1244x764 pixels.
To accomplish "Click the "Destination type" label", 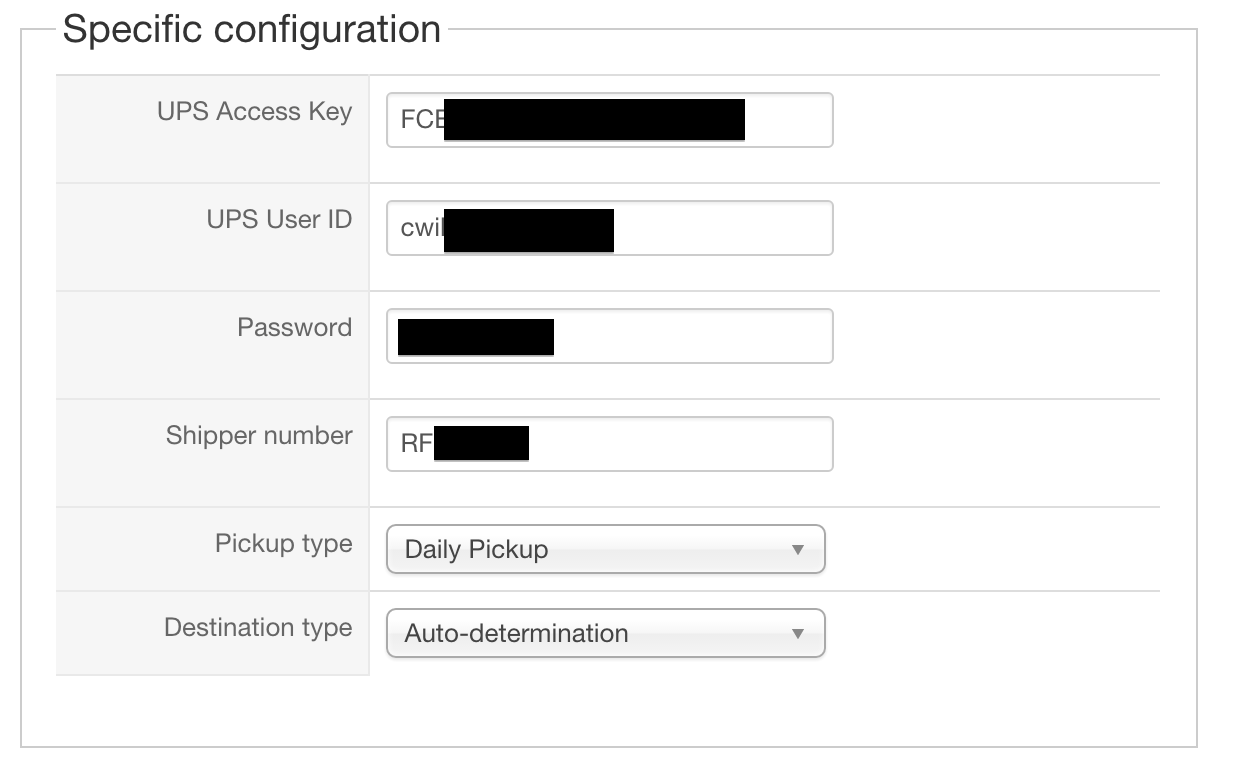I will coord(258,627).
